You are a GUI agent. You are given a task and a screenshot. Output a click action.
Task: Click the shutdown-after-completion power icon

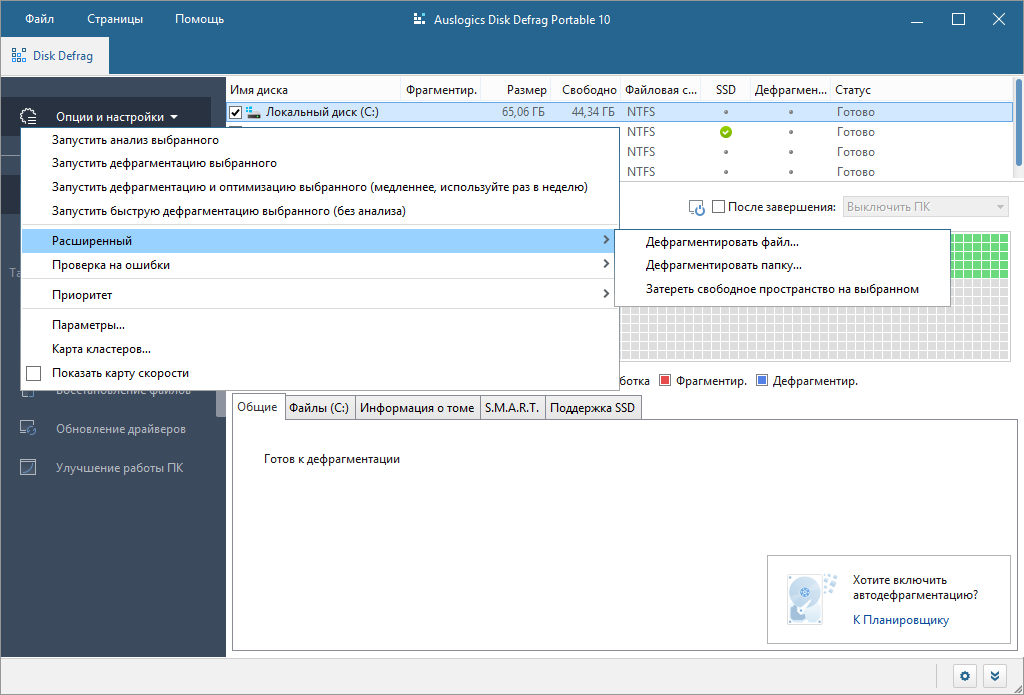point(697,208)
